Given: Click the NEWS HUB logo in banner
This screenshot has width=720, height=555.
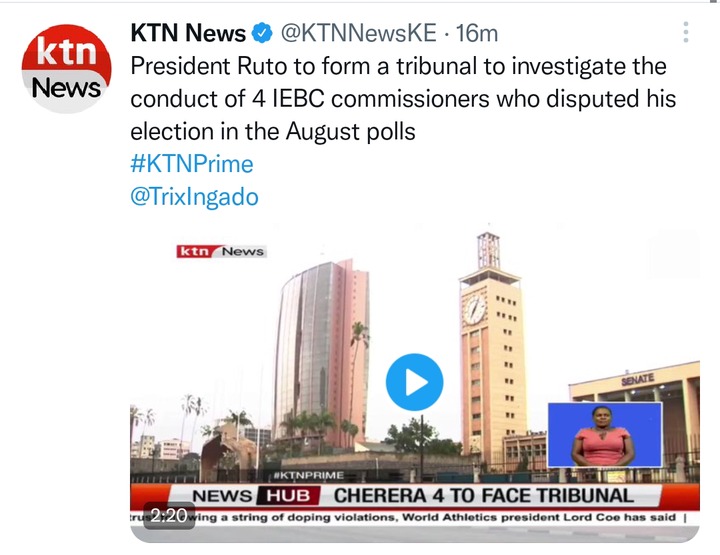Looking at the screenshot, I should (x=256, y=496).
